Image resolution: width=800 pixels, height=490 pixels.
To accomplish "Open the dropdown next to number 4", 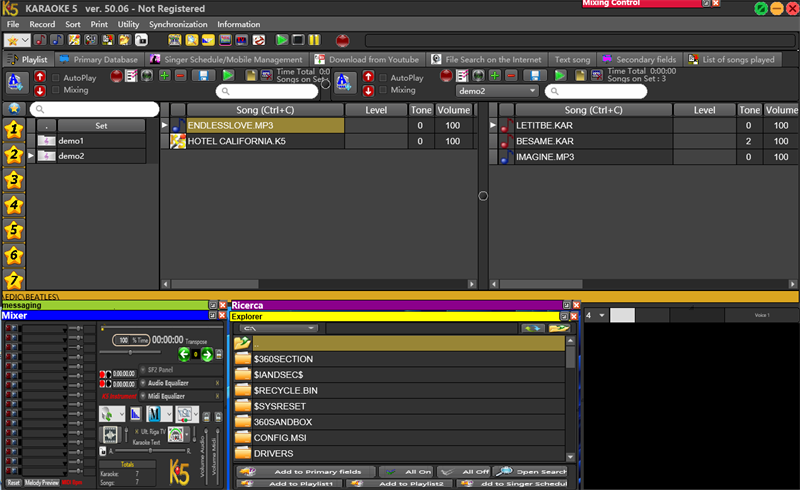I will pos(602,315).
